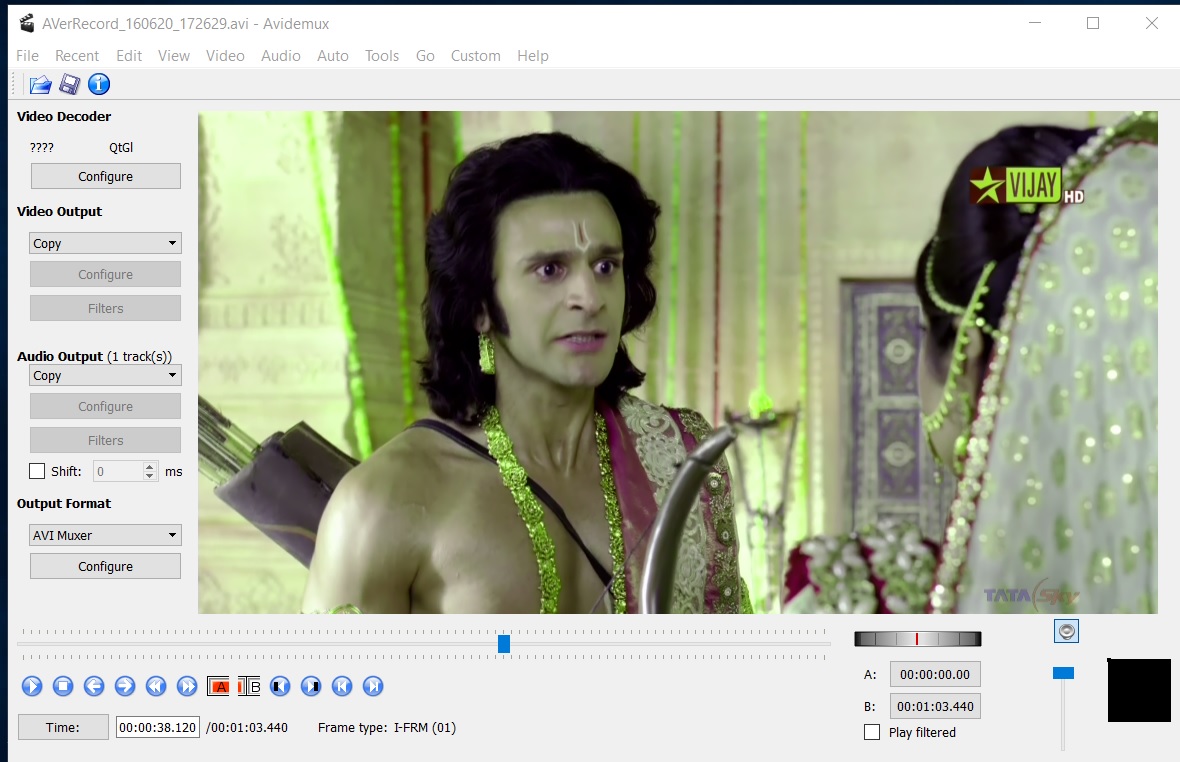Click the B marker time 00:01:03.440
The width and height of the screenshot is (1180, 762).
point(935,706)
